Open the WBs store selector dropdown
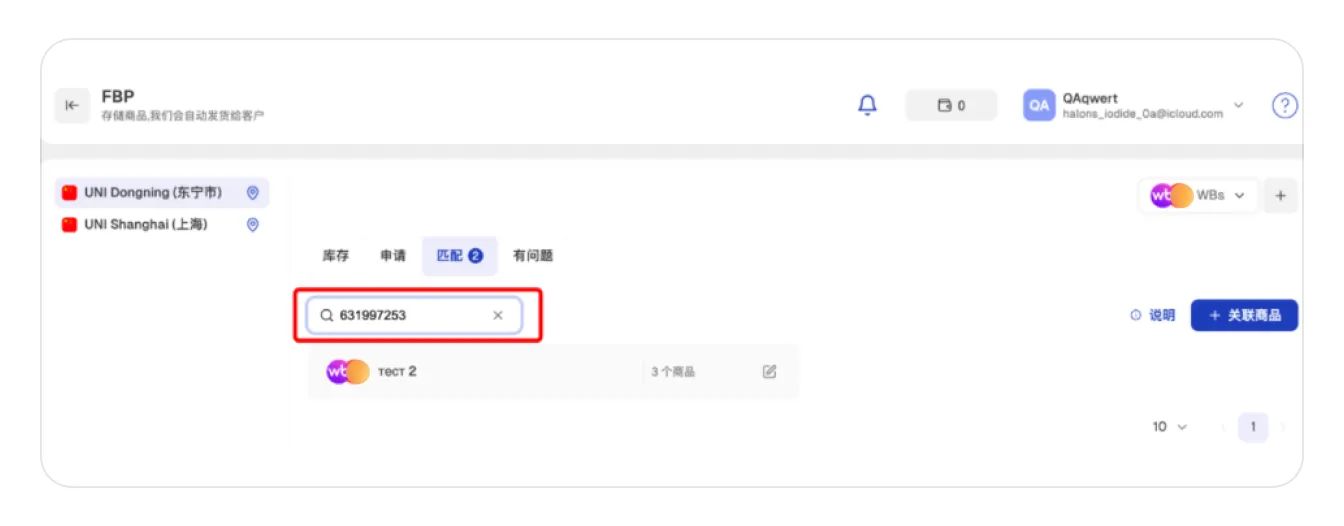The height and width of the screenshot is (526, 1344). [x=1200, y=196]
